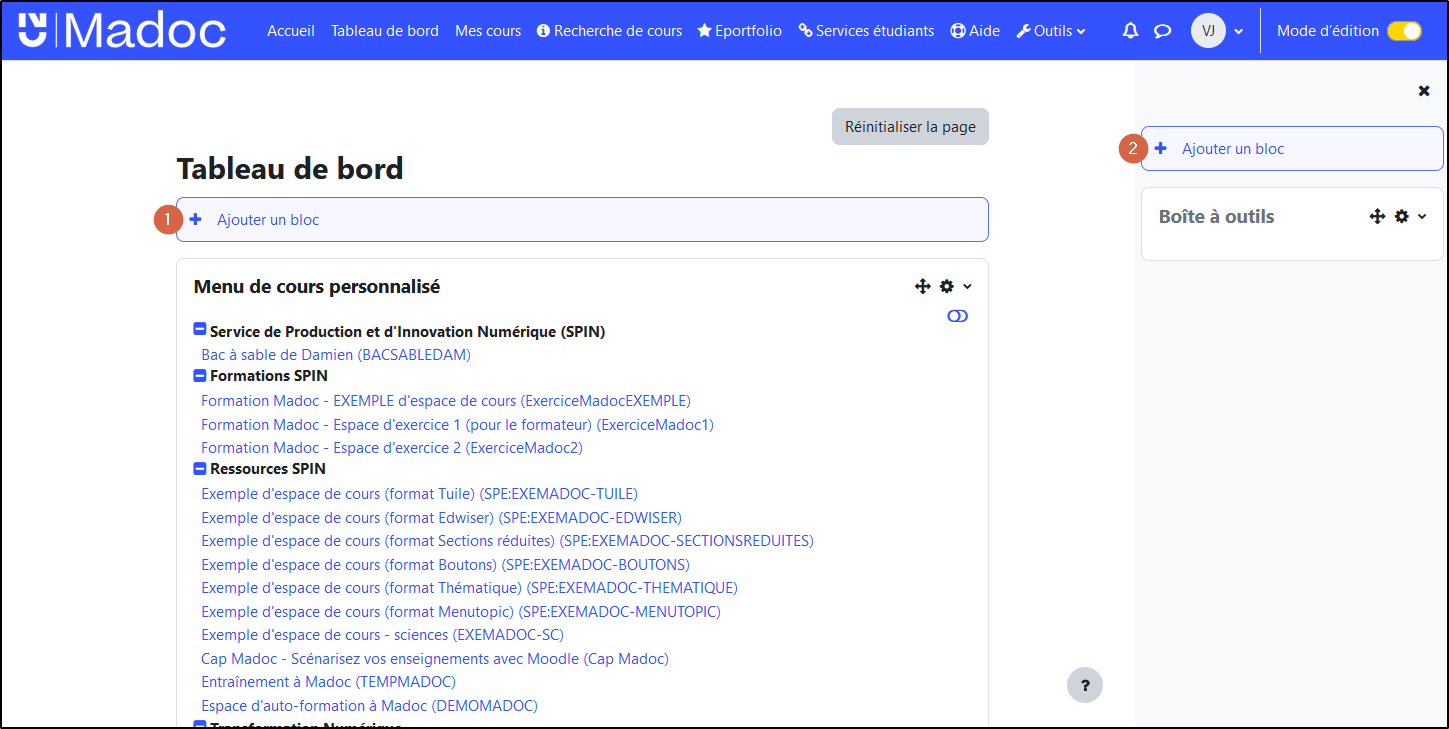Collapse Service de Production et d'Innovation Numérique
Image resolution: width=1449 pixels, height=729 pixels.
200,330
